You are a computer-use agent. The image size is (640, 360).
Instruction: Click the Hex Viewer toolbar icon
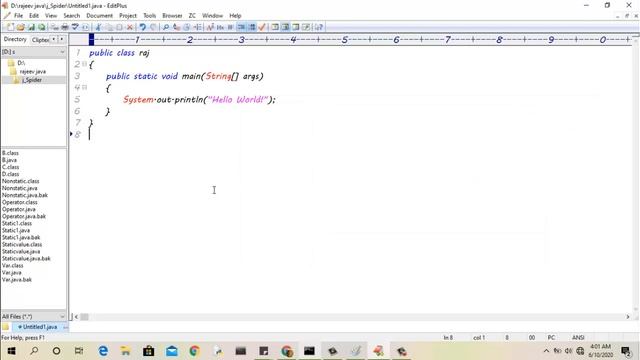pyautogui.click(x=220, y=27)
